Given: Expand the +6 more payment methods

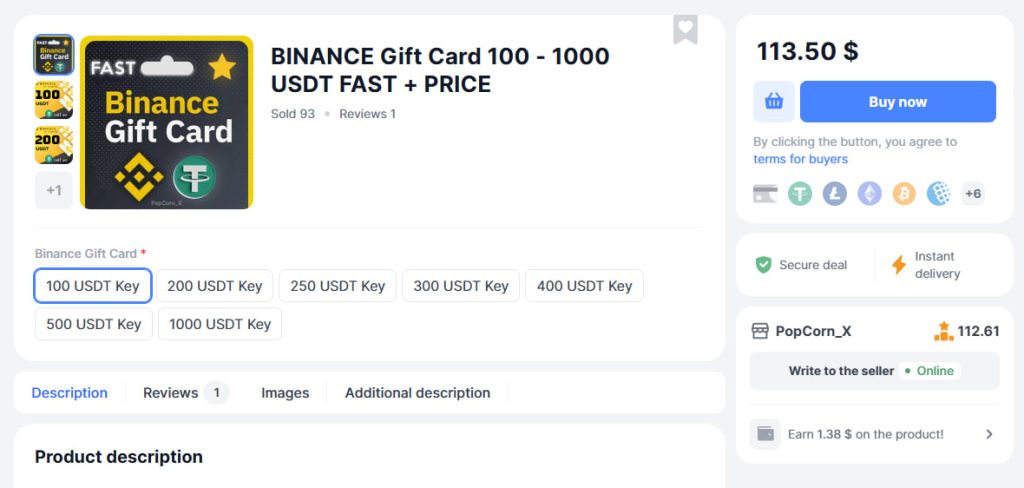Looking at the screenshot, I should (973, 194).
